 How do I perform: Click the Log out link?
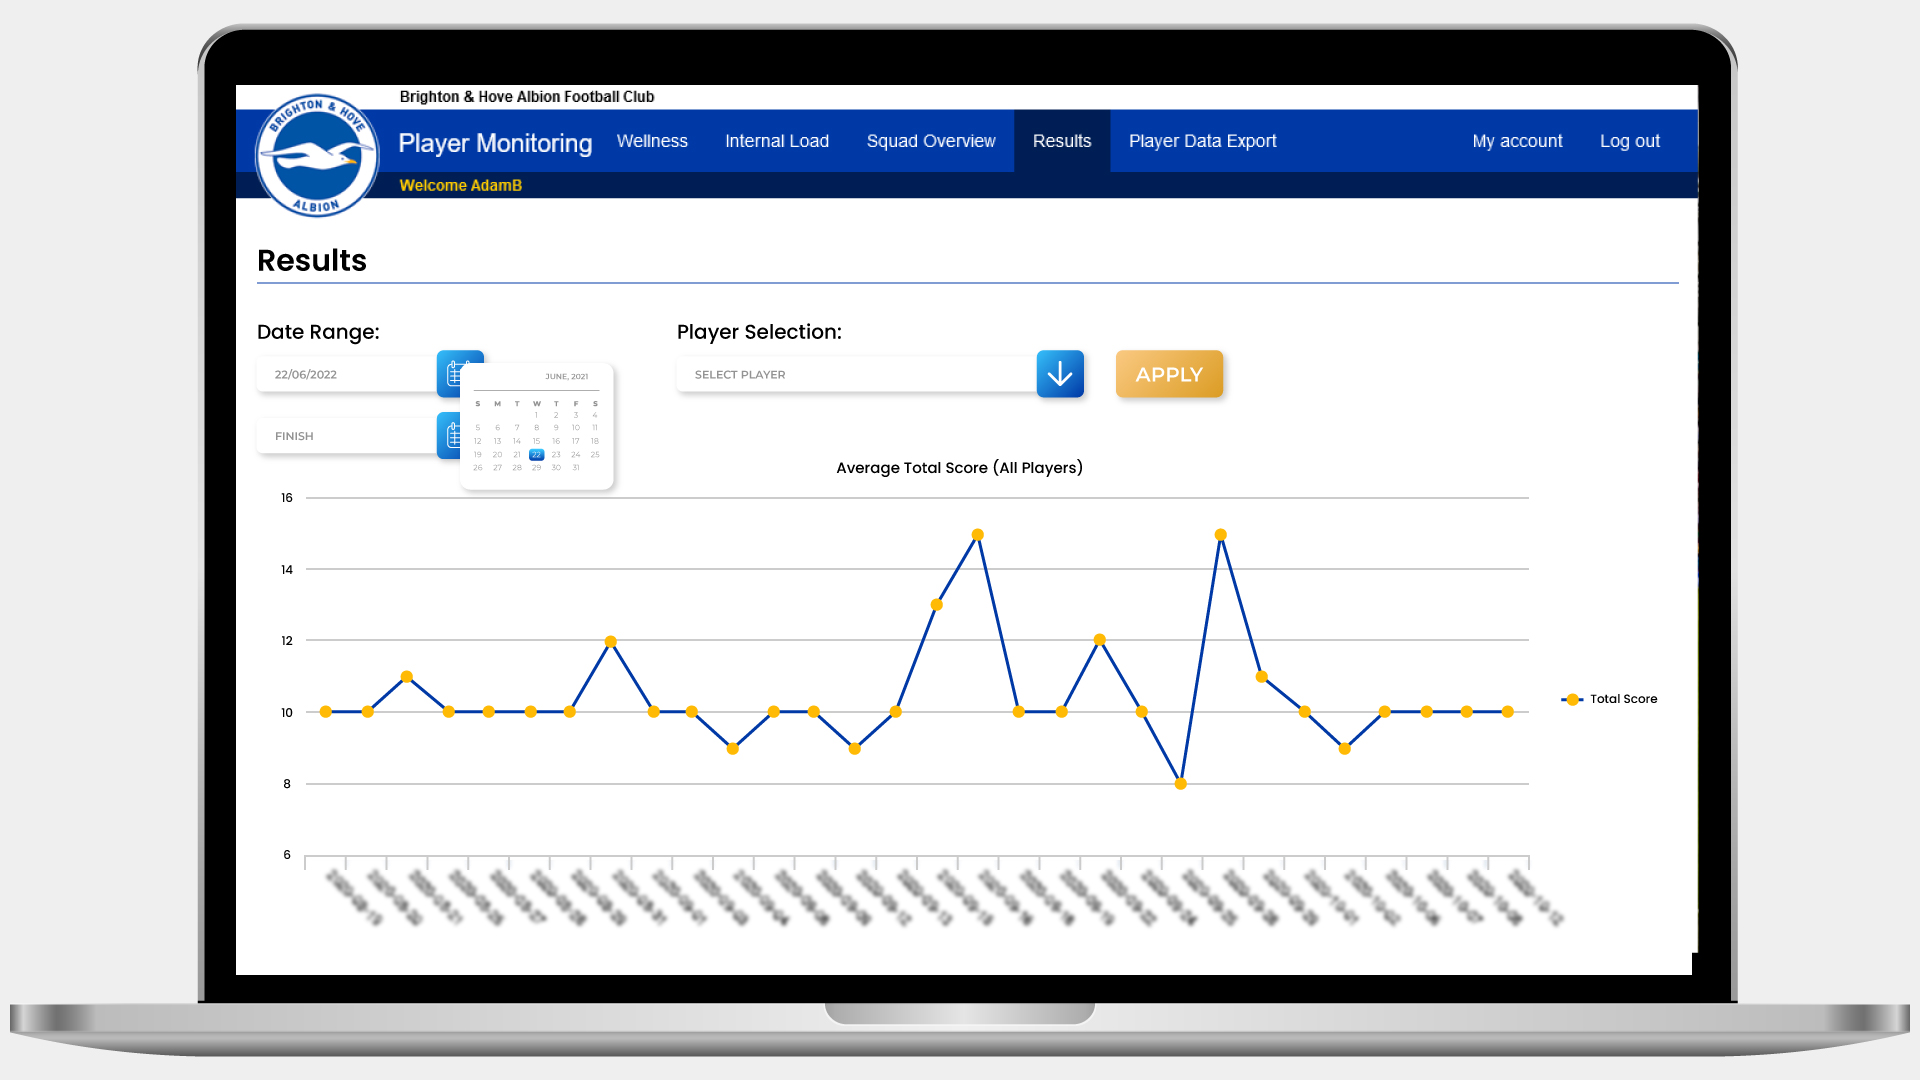[x=1629, y=141]
